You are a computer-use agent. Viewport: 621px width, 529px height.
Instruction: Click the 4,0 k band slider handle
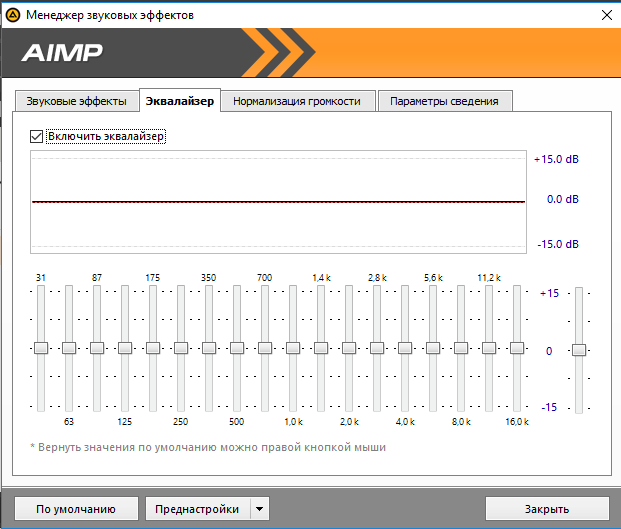pyautogui.click(x=405, y=348)
